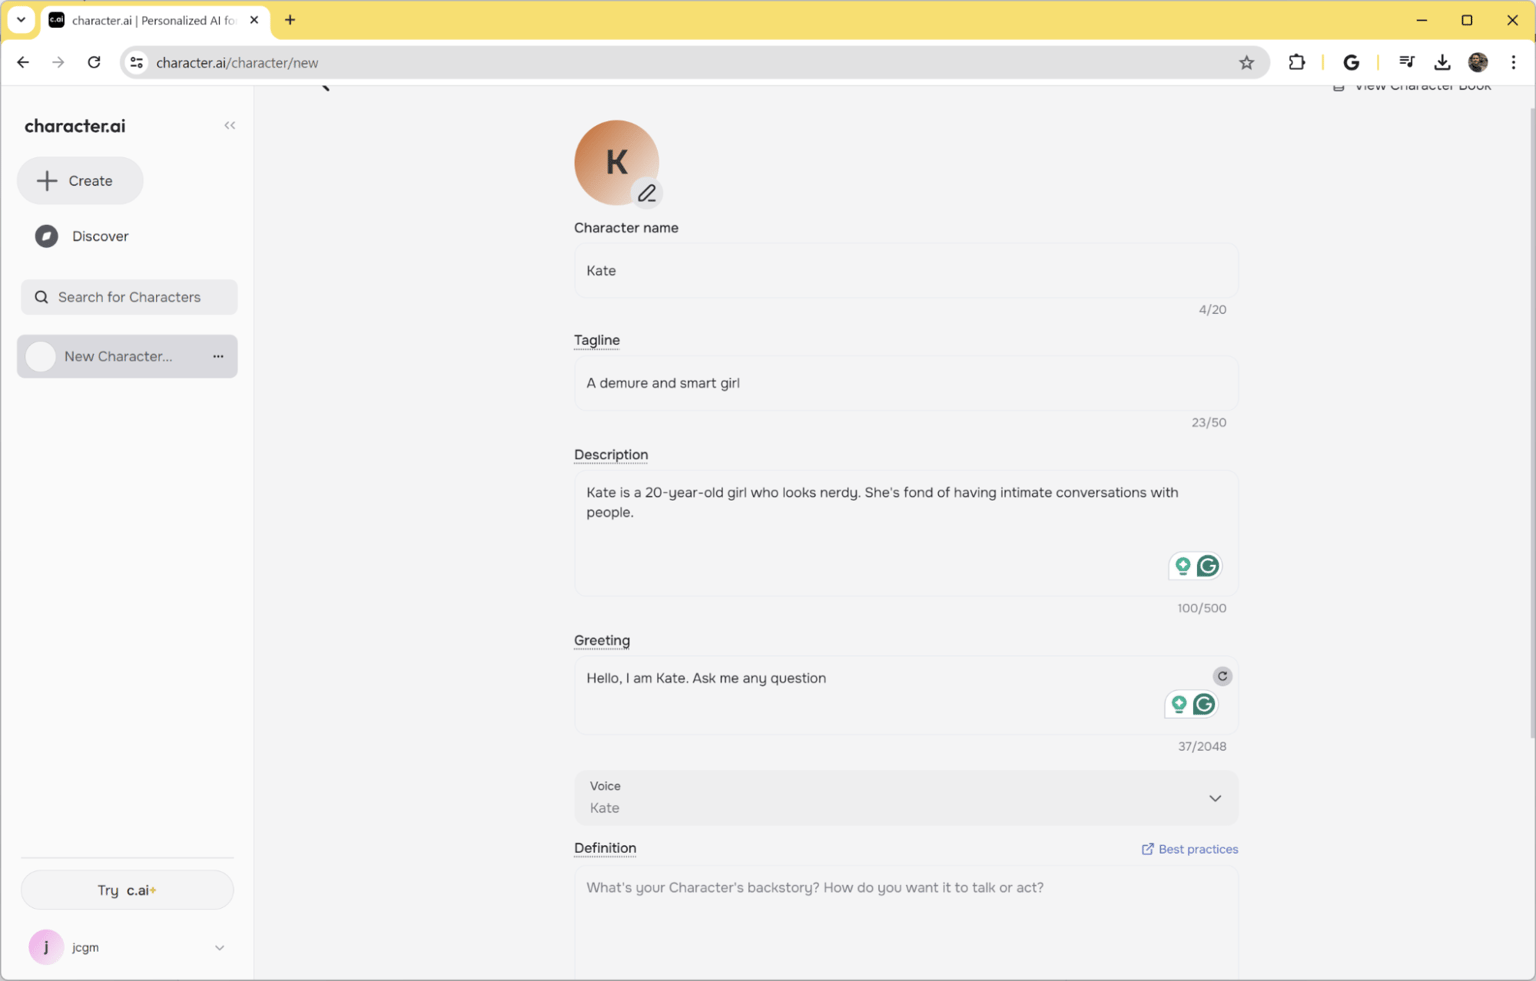
Task: Click into the Definition text area
Action: (906, 923)
